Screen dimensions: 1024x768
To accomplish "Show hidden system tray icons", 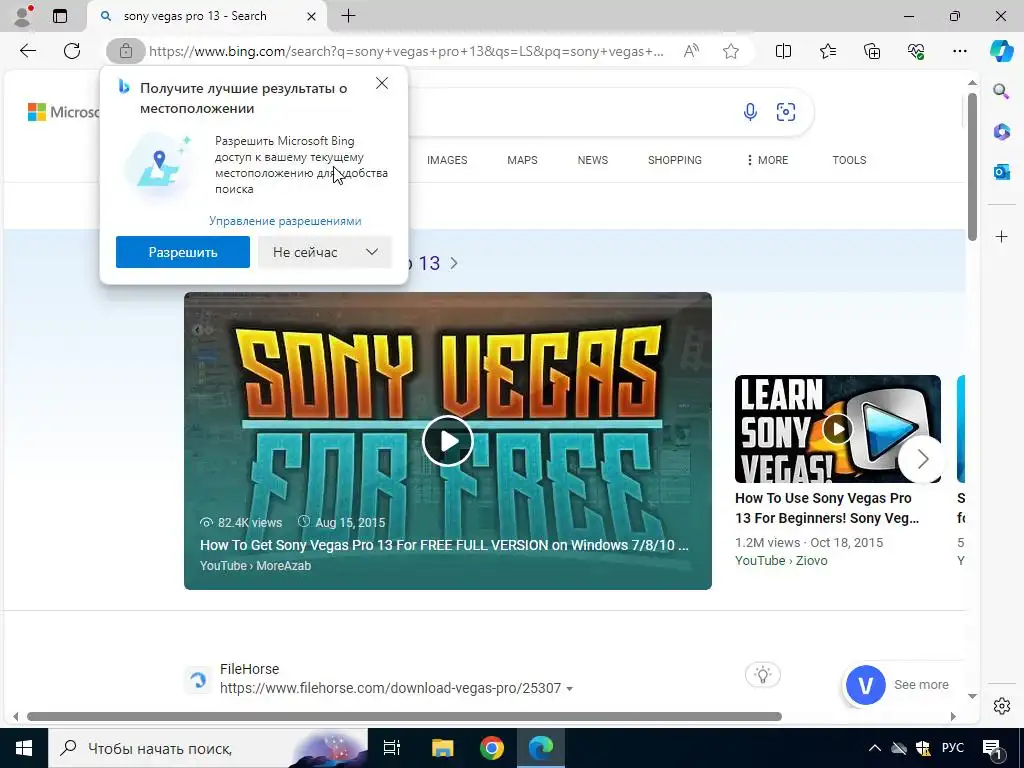I will (x=874, y=748).
